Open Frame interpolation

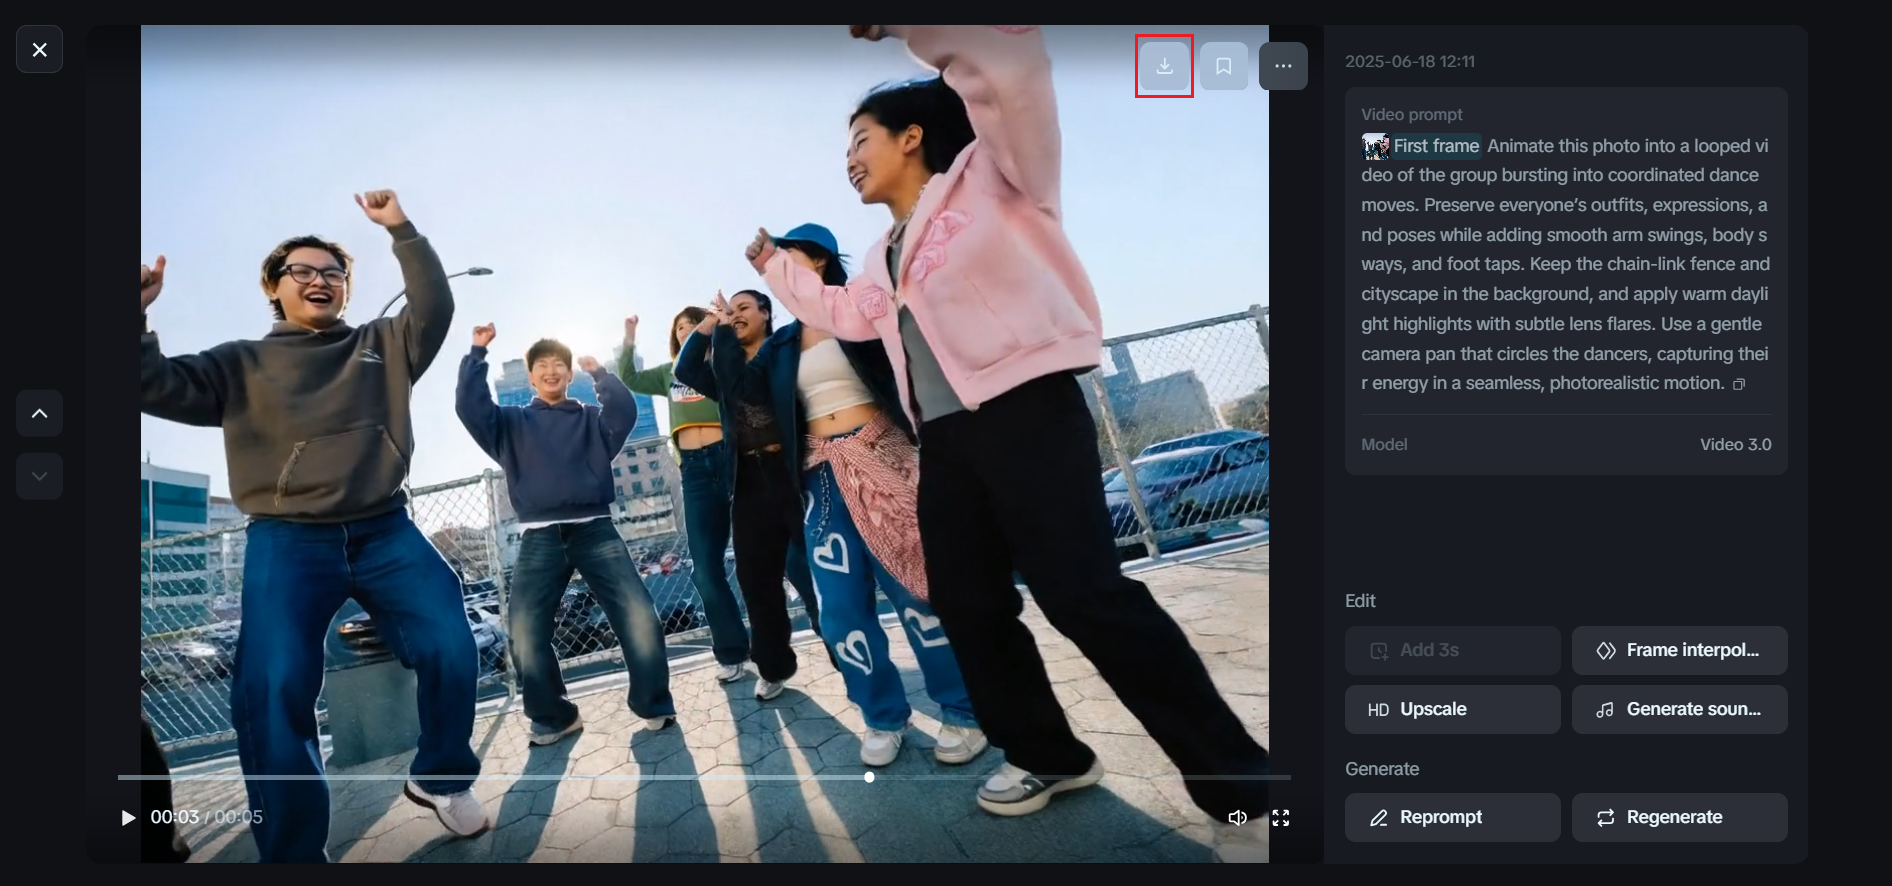pos(1679,651)
